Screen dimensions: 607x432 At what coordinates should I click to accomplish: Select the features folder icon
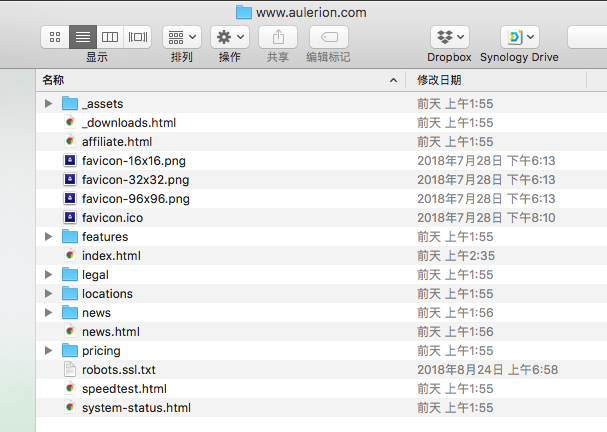[70, 237]
